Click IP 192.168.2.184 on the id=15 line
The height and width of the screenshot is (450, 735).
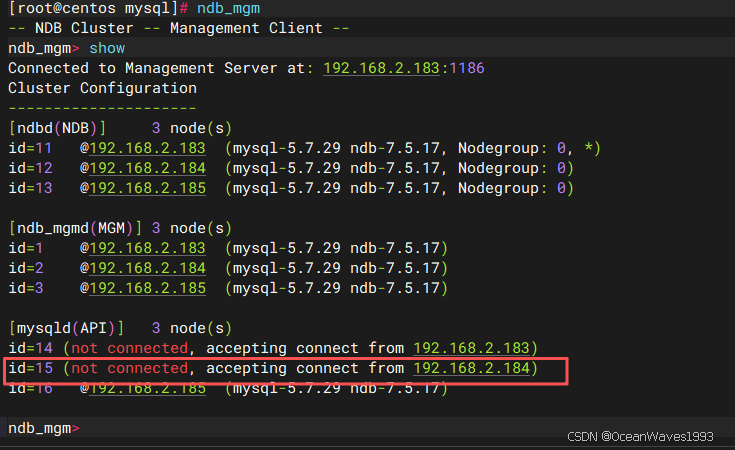(x=471, y=368)
